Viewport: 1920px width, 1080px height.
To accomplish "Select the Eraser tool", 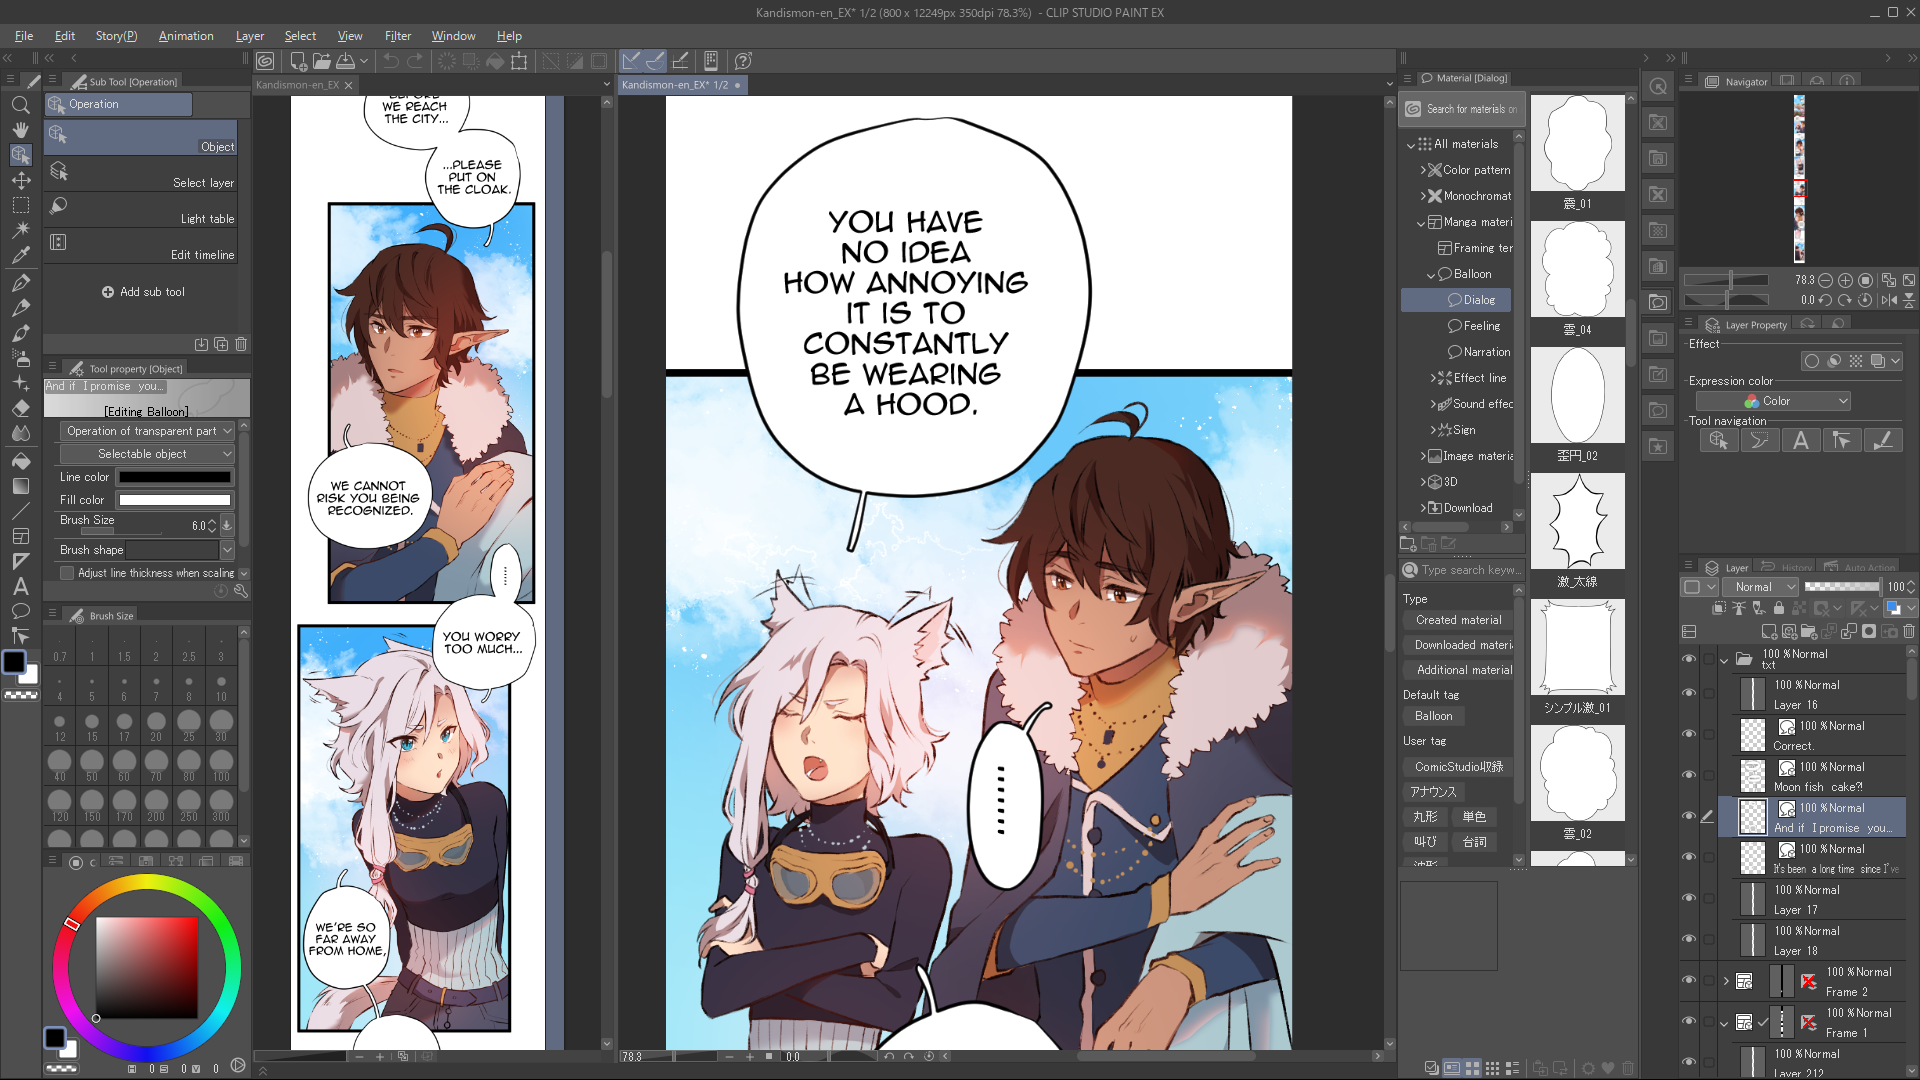I will (20, 409).
